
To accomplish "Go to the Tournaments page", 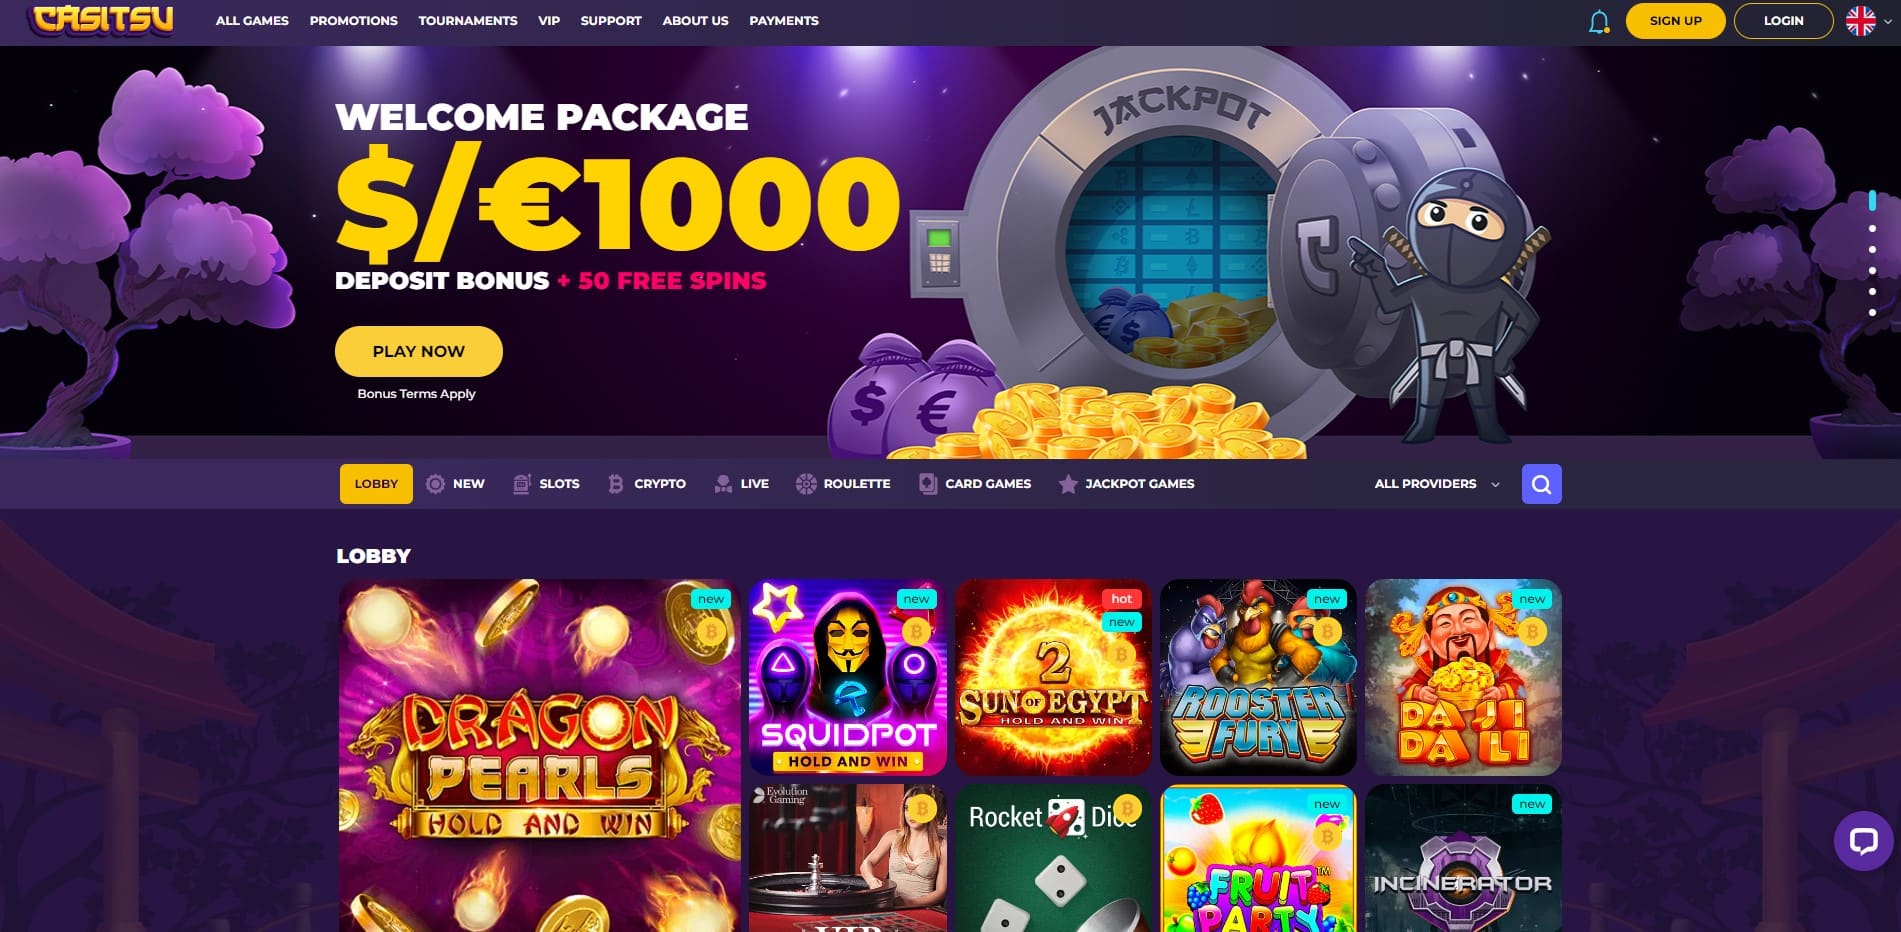I will point(467,21).
